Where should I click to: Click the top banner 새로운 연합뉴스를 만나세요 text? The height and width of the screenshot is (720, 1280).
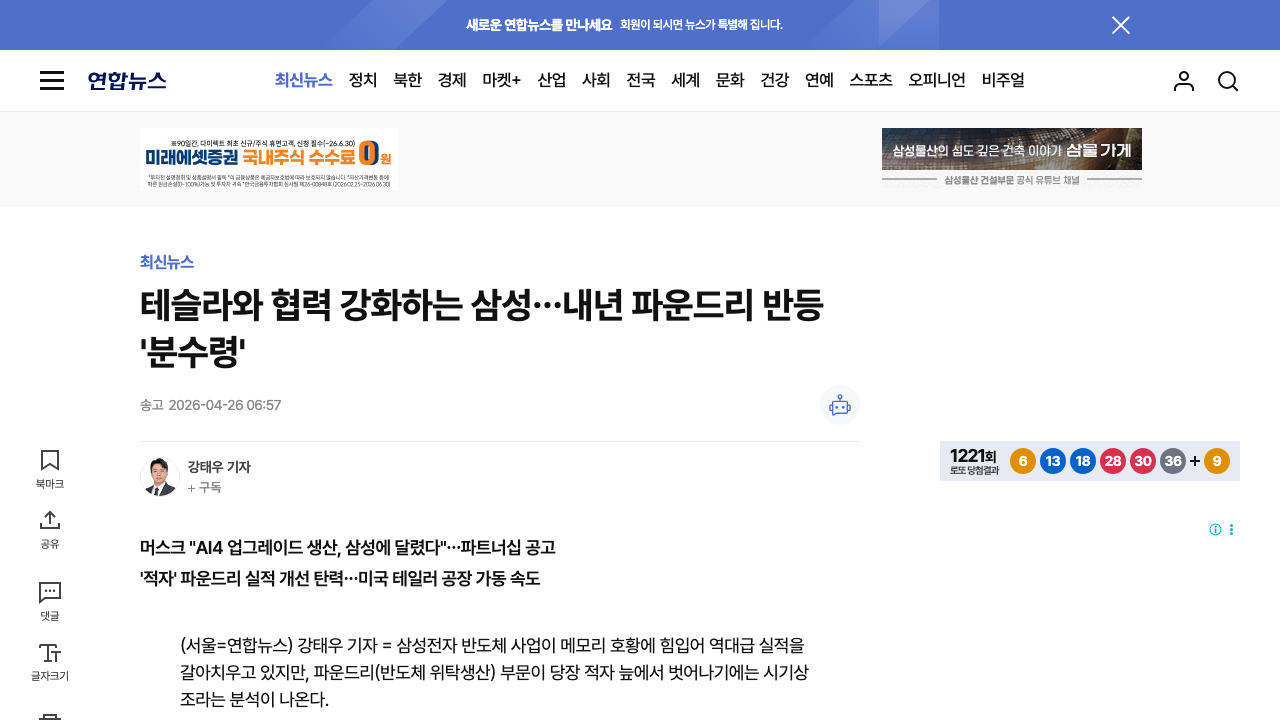[x=539, y=25]
